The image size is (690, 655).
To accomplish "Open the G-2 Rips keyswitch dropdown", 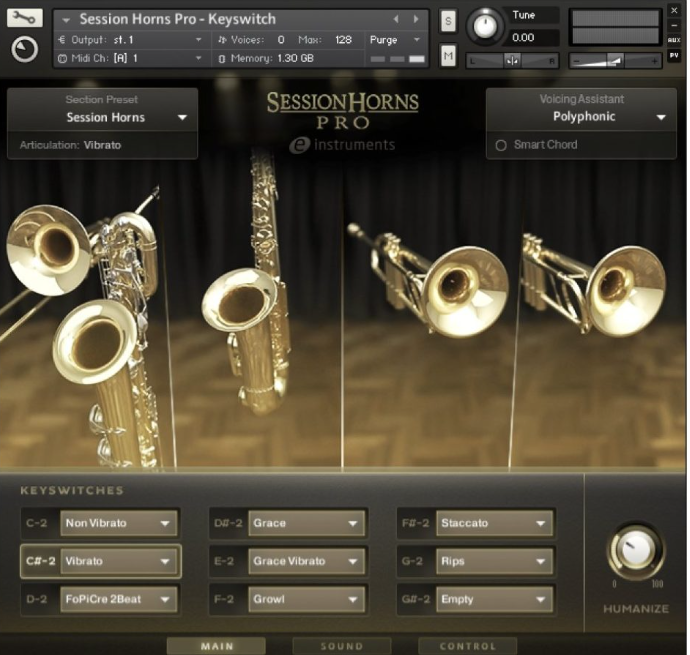I will click(494, 561).
